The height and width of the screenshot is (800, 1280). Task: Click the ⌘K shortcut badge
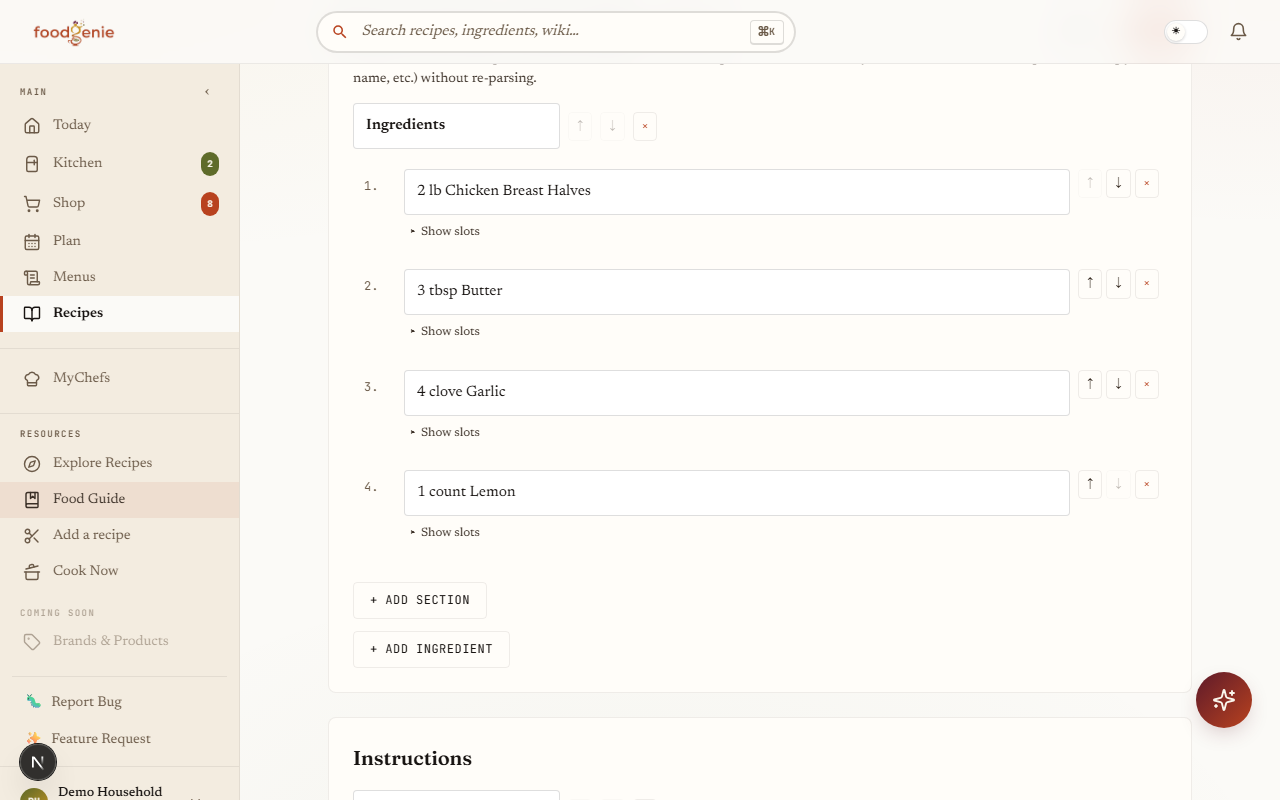pos(766,32)
